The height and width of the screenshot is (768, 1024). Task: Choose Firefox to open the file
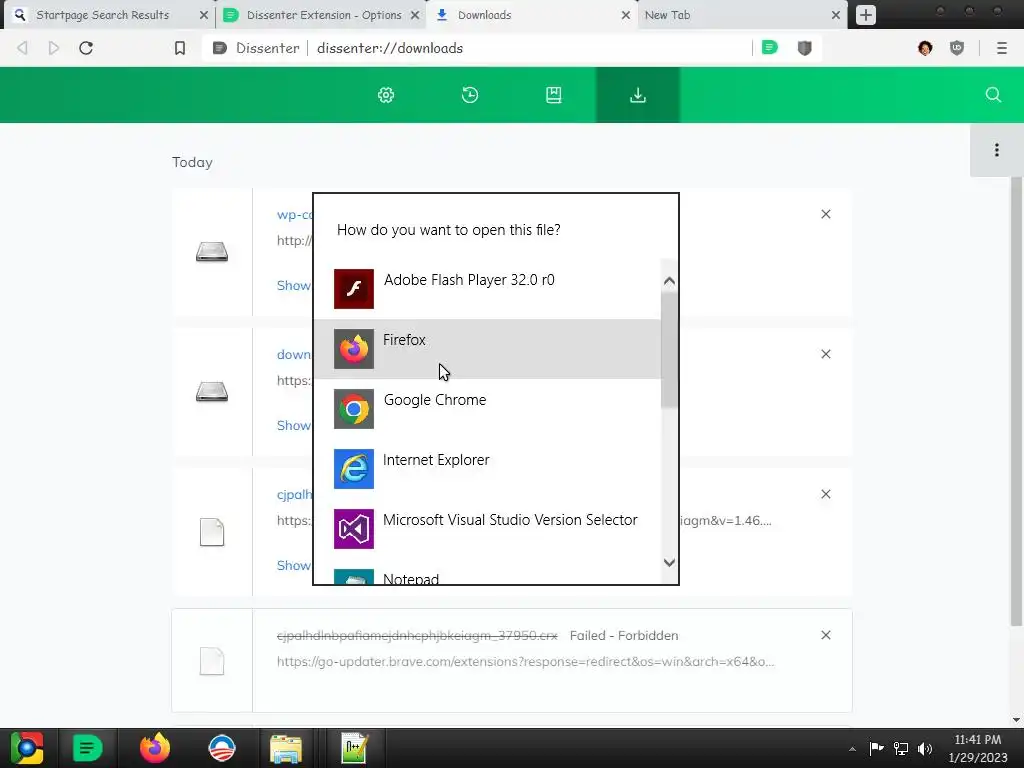487,349
